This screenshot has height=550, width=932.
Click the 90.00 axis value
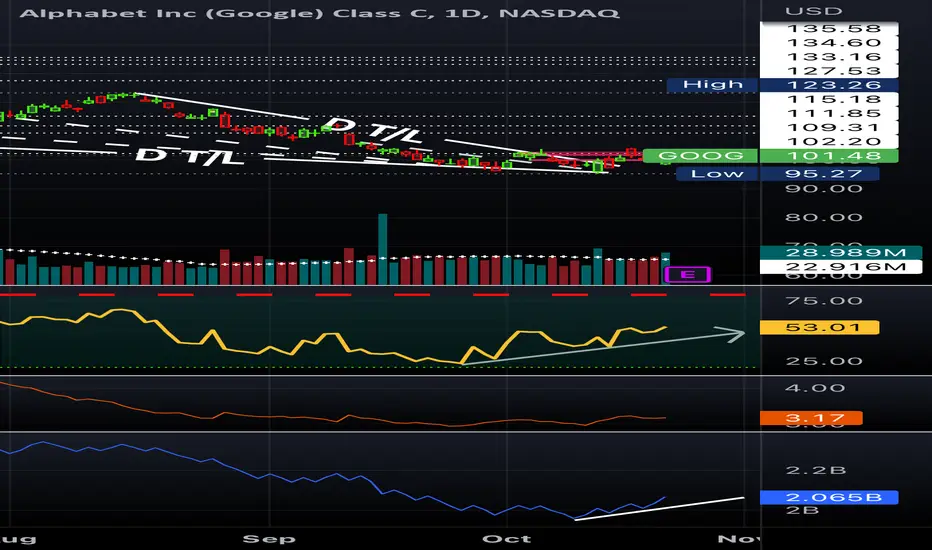823,189
